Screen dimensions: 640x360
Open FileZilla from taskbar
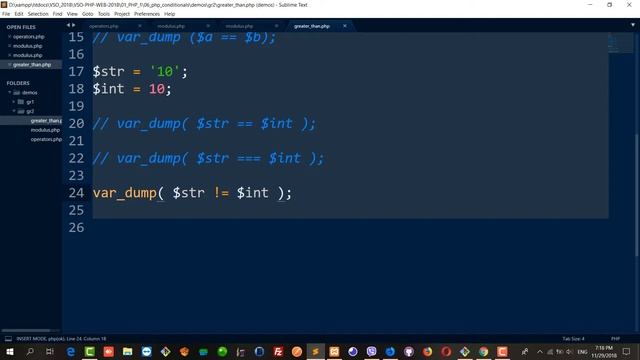[278, 351]
